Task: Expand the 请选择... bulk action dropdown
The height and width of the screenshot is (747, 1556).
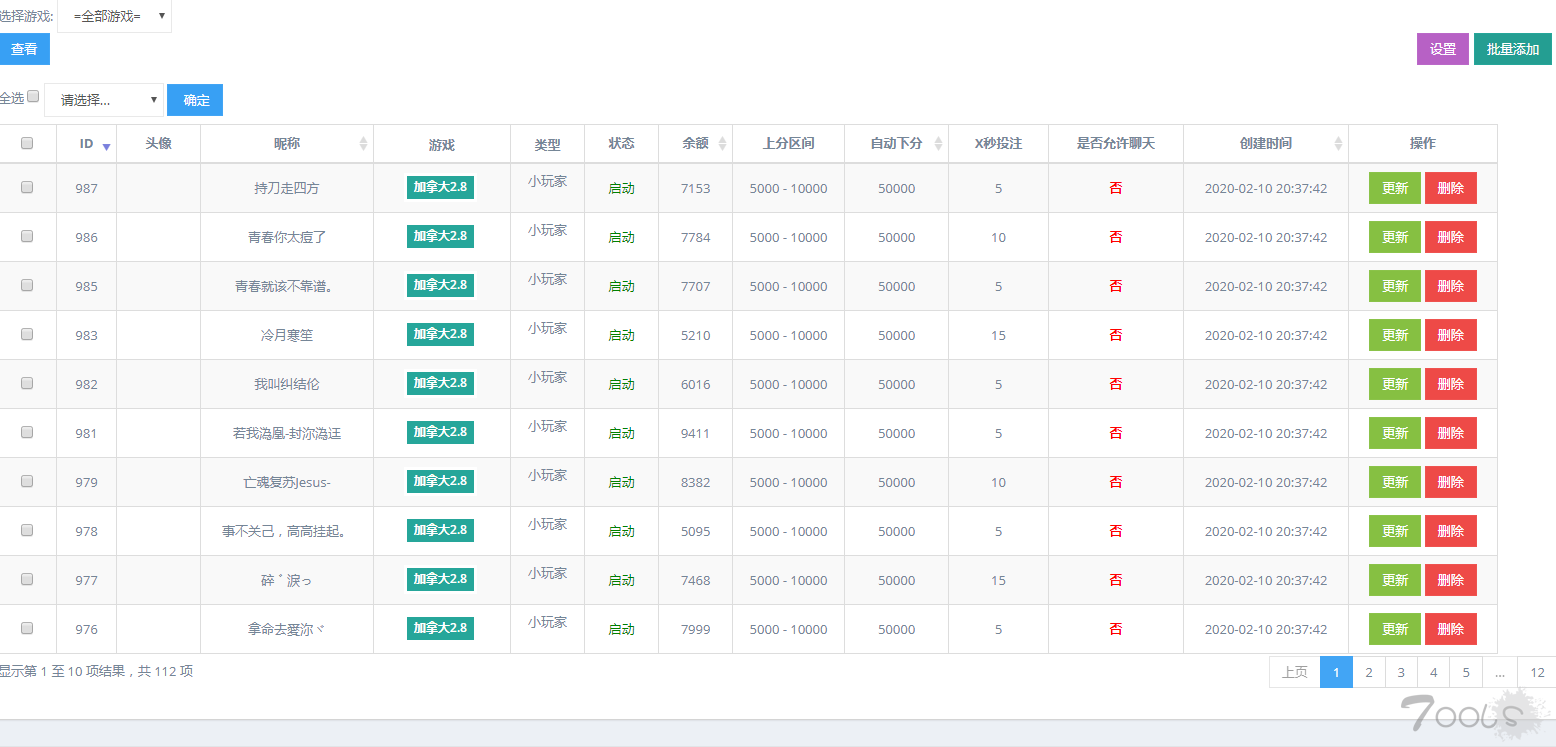Action: pyautogui.click(x=104, y=100)
